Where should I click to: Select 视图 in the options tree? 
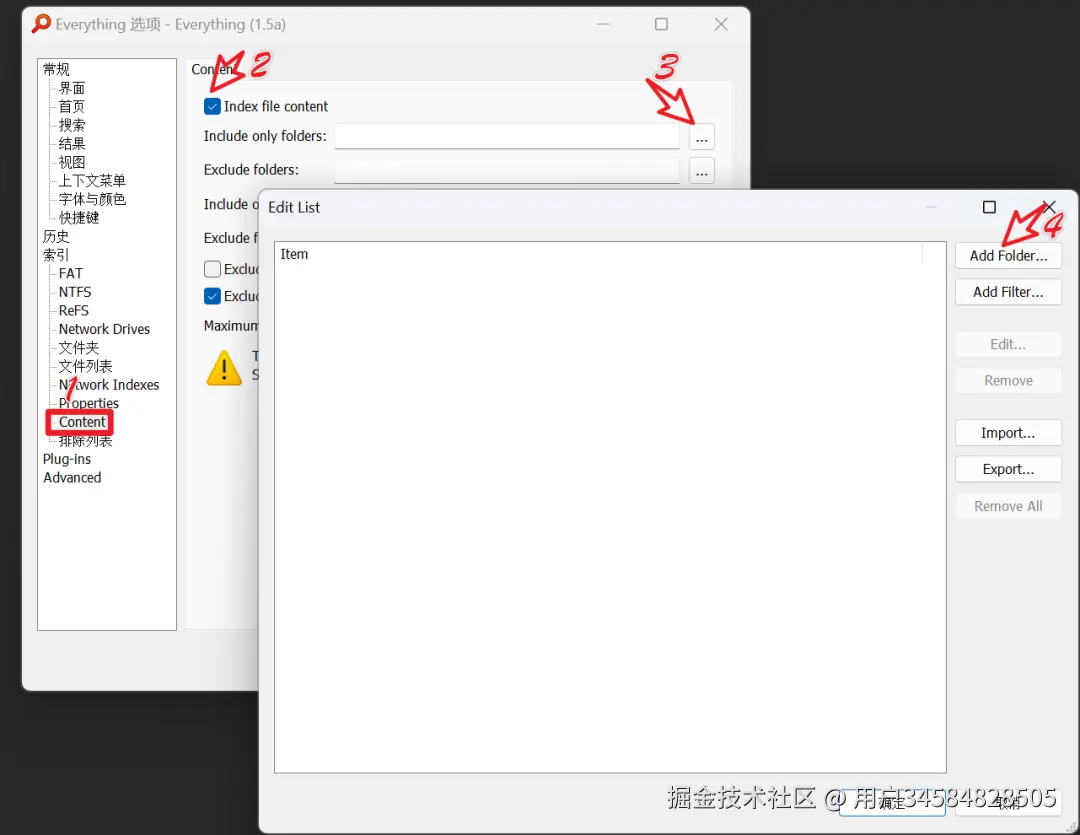72,163
